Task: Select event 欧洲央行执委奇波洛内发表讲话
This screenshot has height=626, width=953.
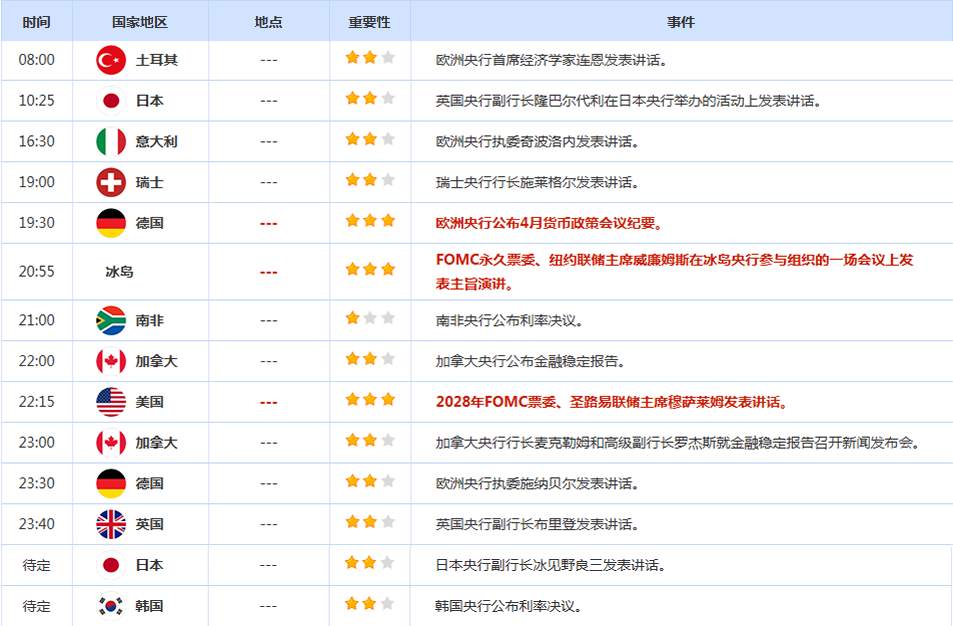Action: point(538,141)
